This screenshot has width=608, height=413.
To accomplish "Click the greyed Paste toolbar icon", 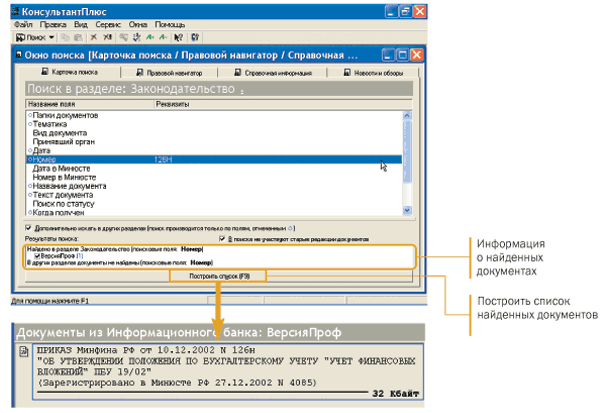I will [78, 37].
